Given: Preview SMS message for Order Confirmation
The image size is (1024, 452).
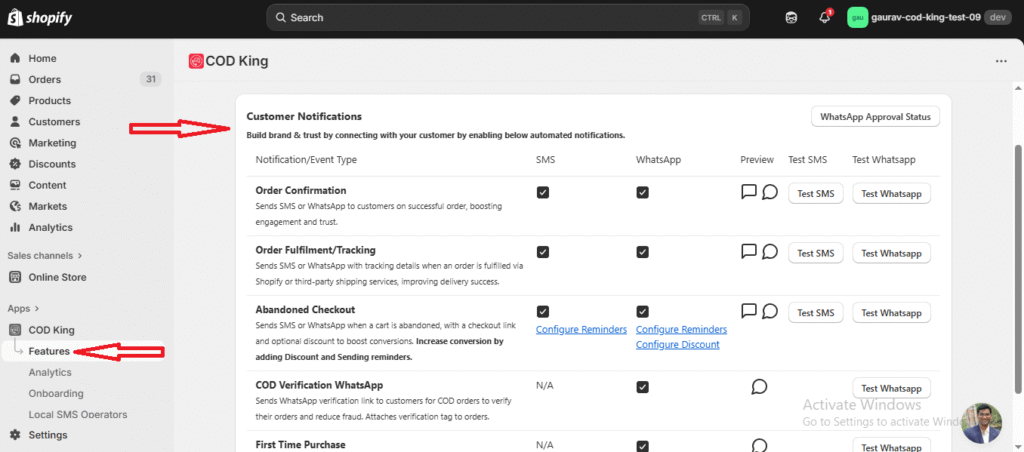Looking at the screenshot, I should (749, 192).
